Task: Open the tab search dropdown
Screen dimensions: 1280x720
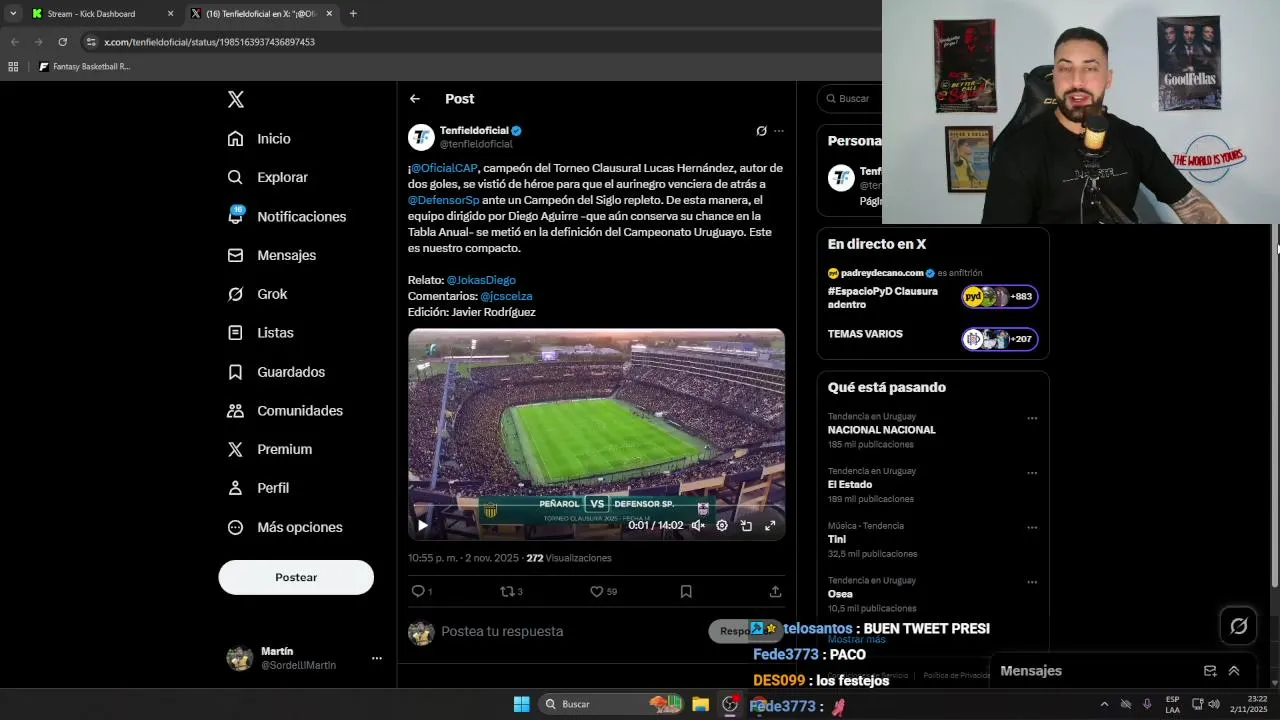Action: coord(13,14)
